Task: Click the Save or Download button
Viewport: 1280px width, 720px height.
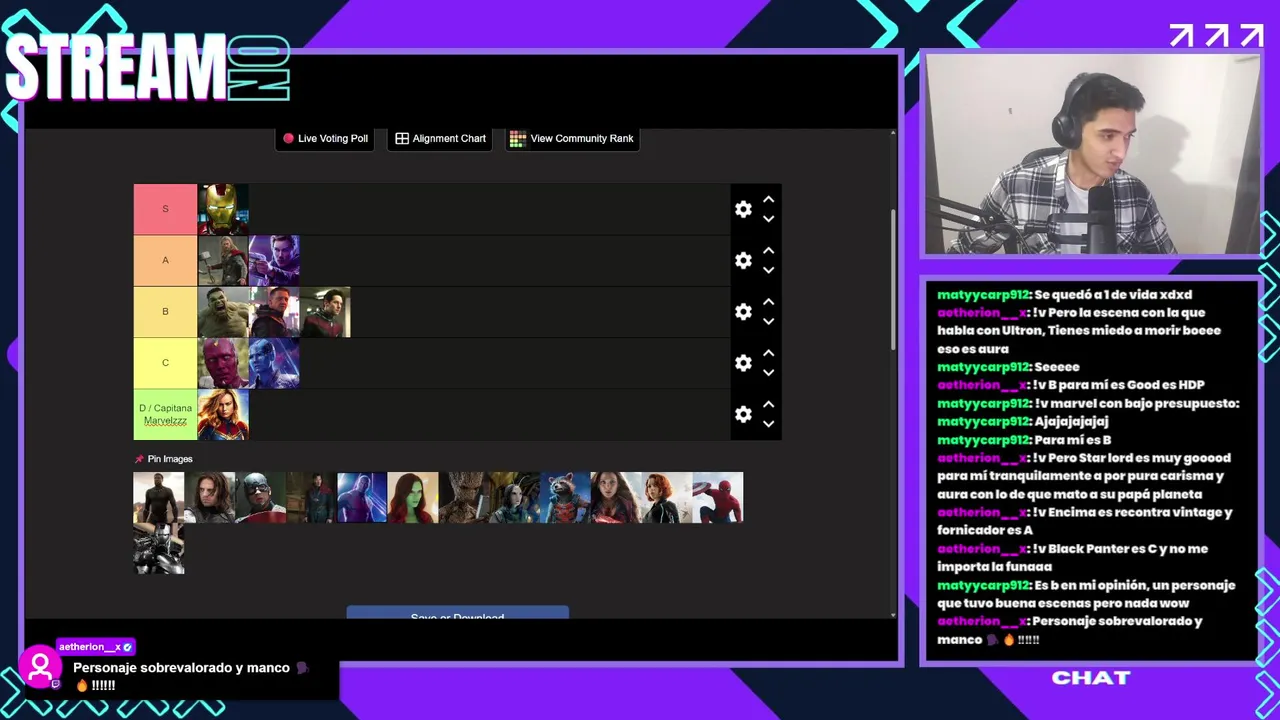Action: (x=457, y=613)
